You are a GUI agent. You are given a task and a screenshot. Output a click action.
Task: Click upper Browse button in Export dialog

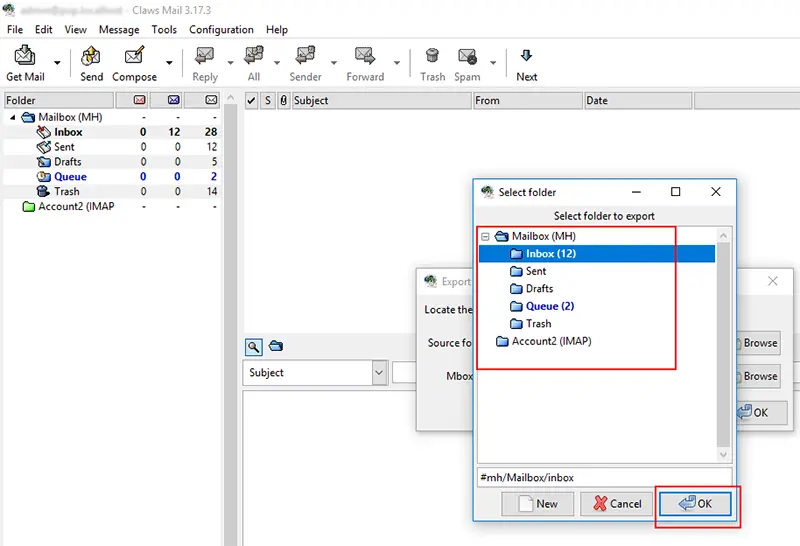tap(759, 343)
